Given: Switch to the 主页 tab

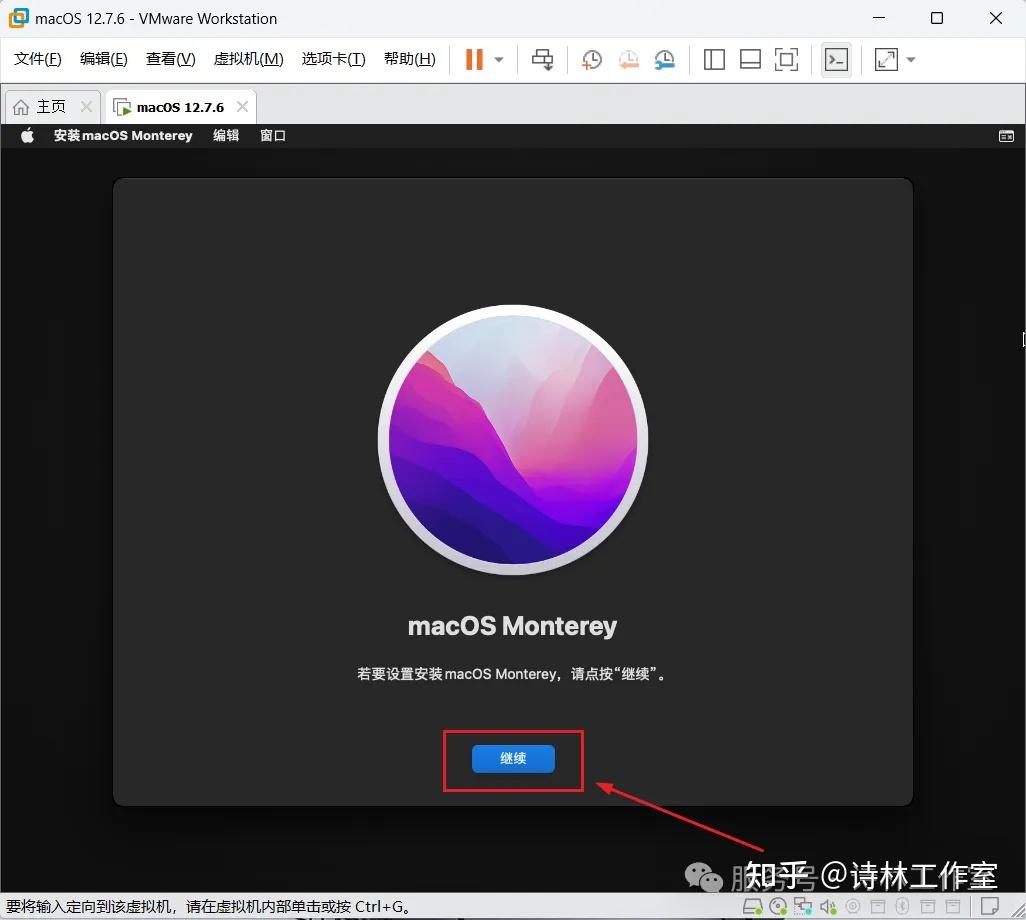Looking at the screenshot, I should point(51,107).
